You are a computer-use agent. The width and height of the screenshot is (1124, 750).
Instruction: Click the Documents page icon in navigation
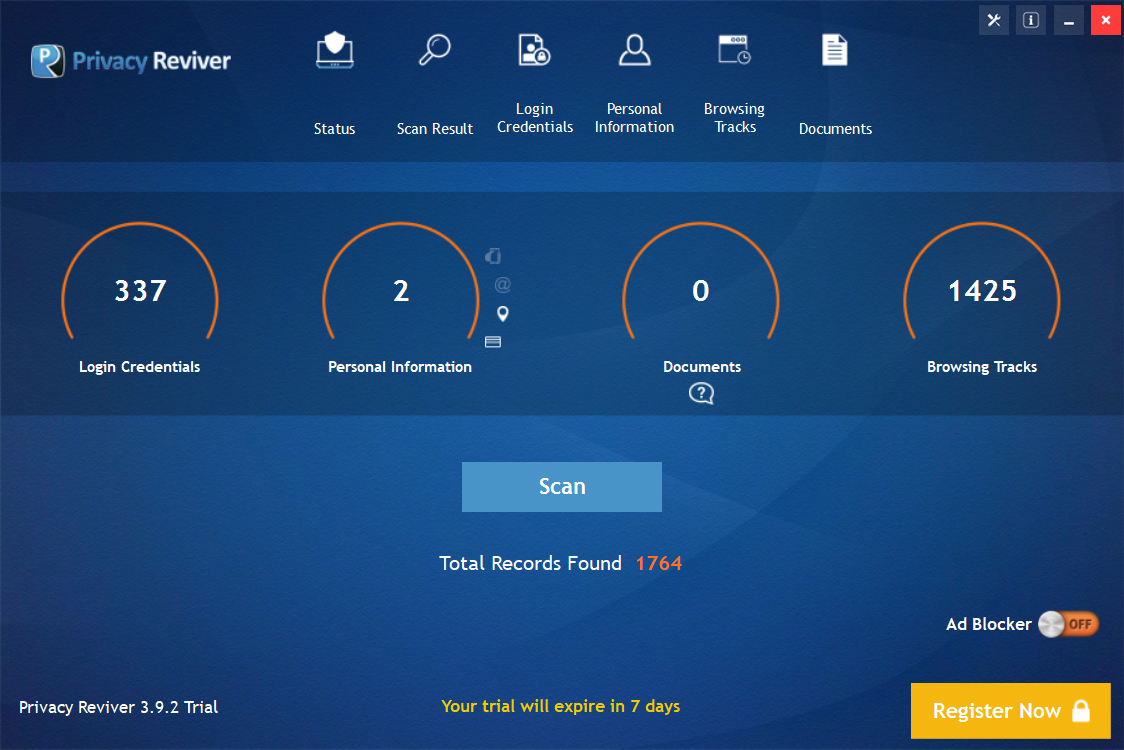point(835,50)
